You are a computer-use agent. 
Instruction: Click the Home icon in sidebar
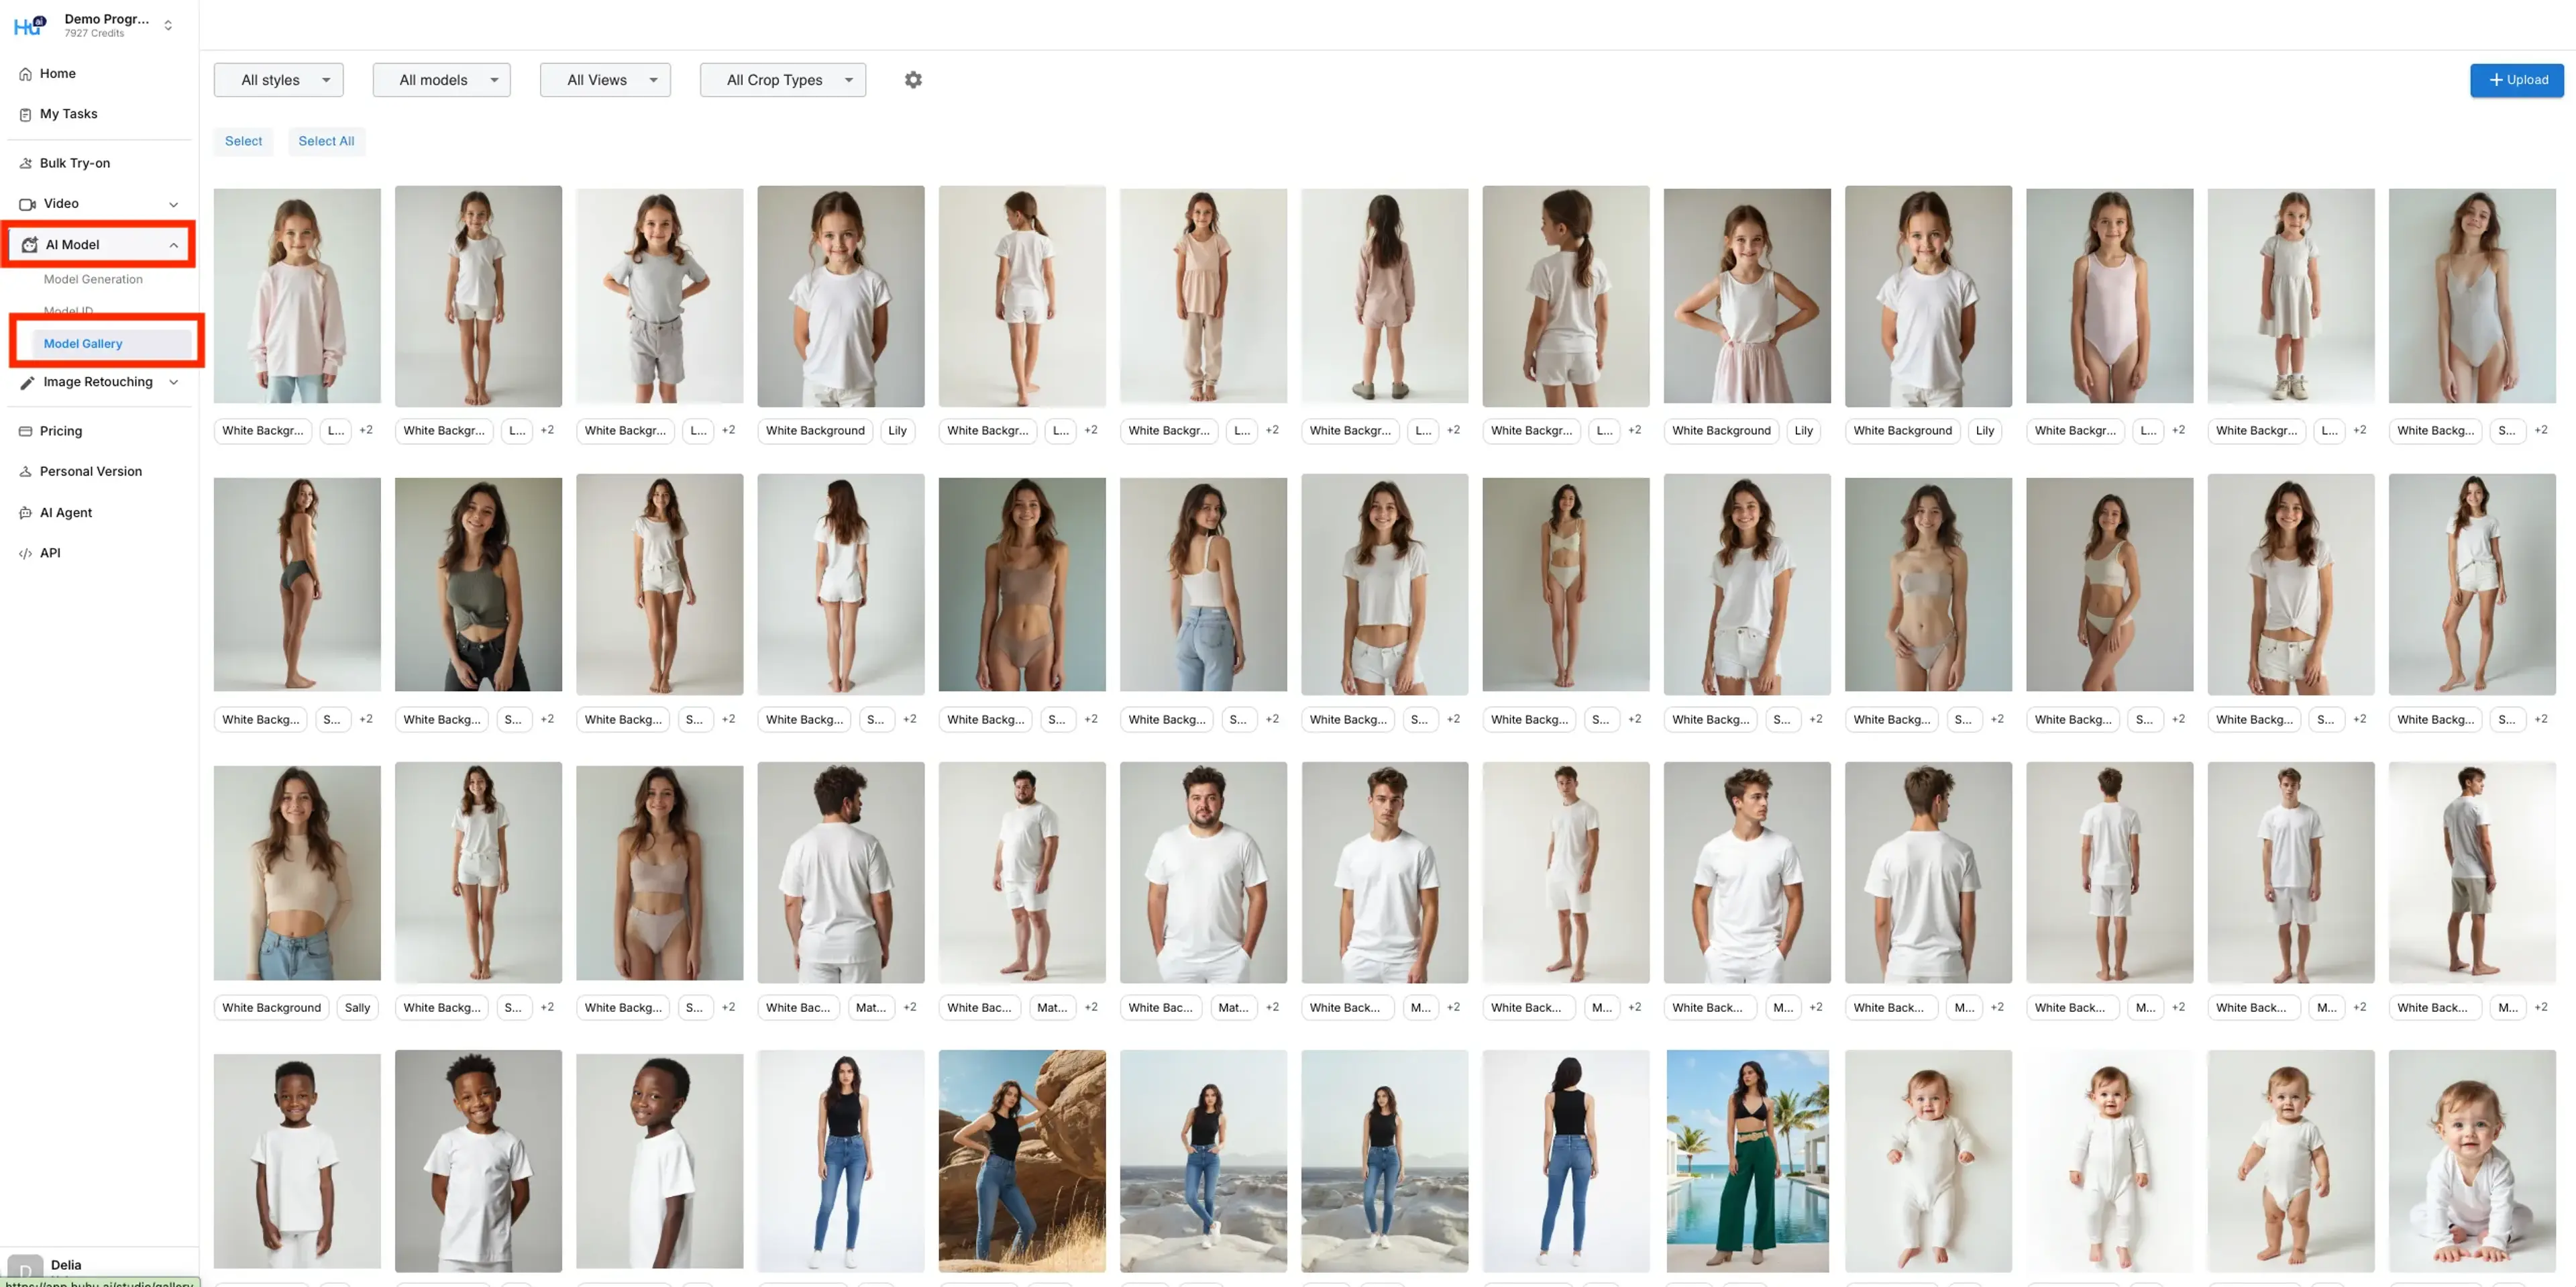pos(26,74)
